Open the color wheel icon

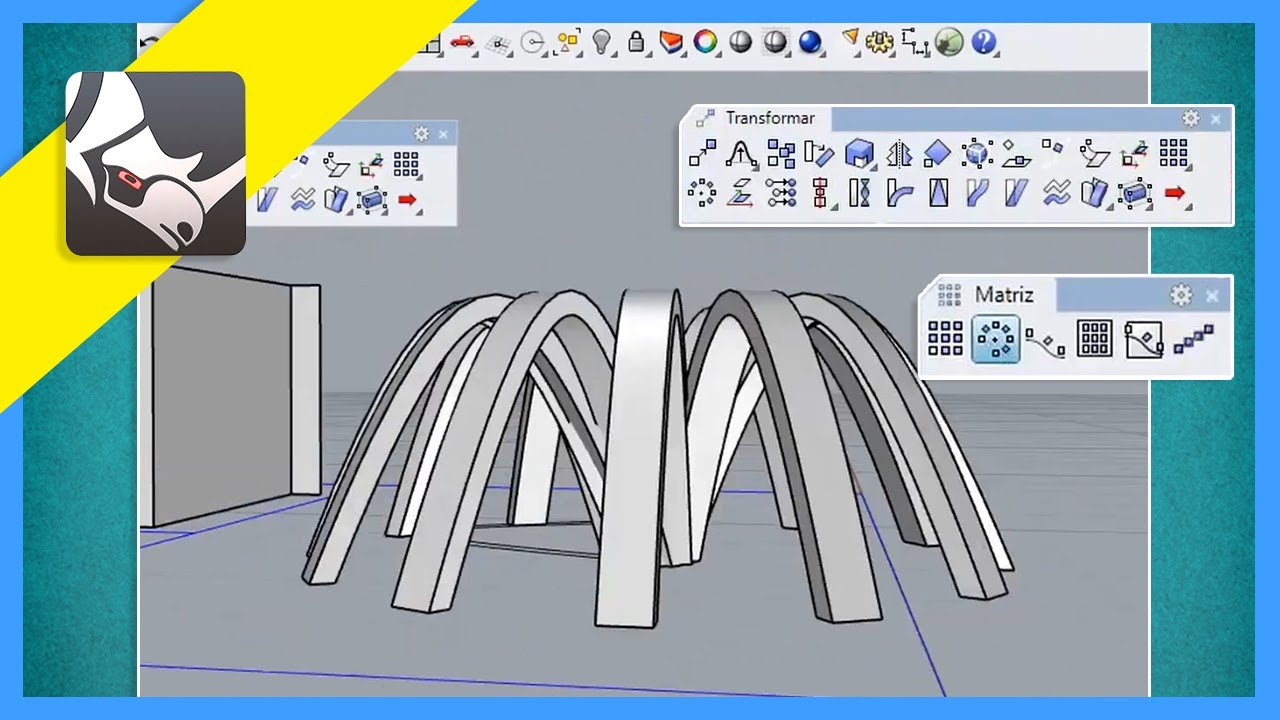(706, 42)
